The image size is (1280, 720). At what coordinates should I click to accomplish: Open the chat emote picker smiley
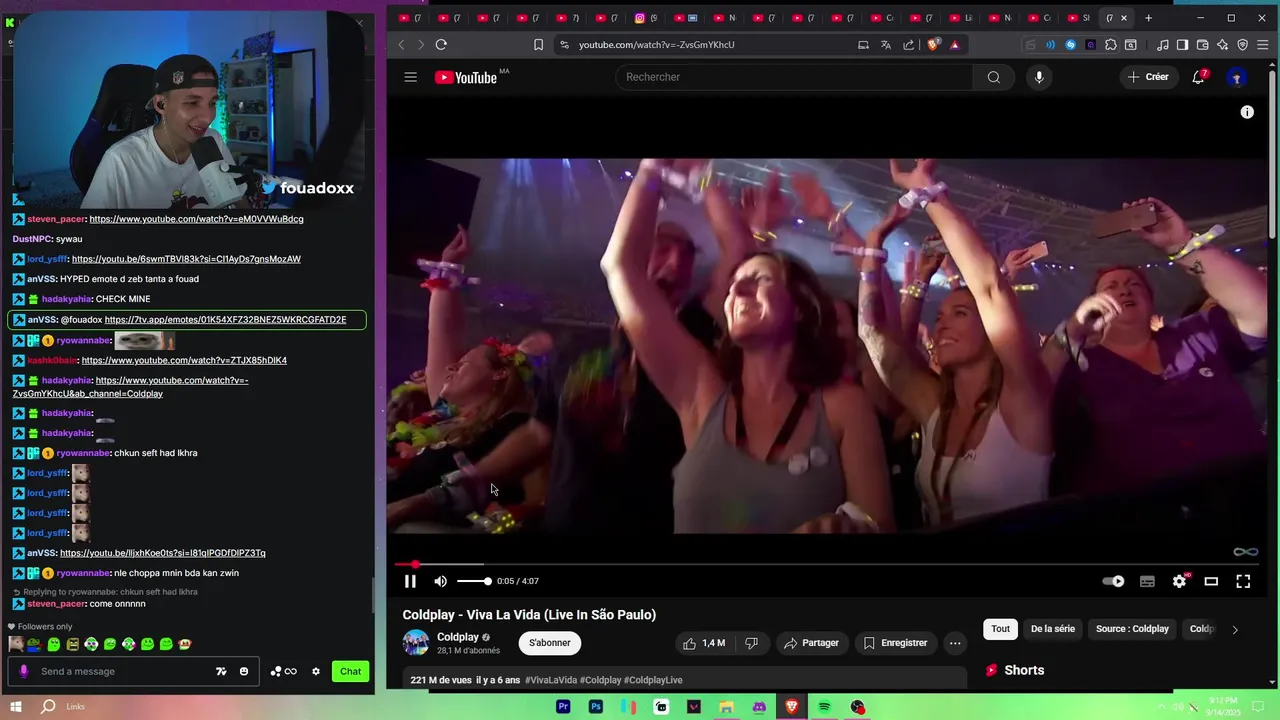pyautogui.click(x=243, y=671)
